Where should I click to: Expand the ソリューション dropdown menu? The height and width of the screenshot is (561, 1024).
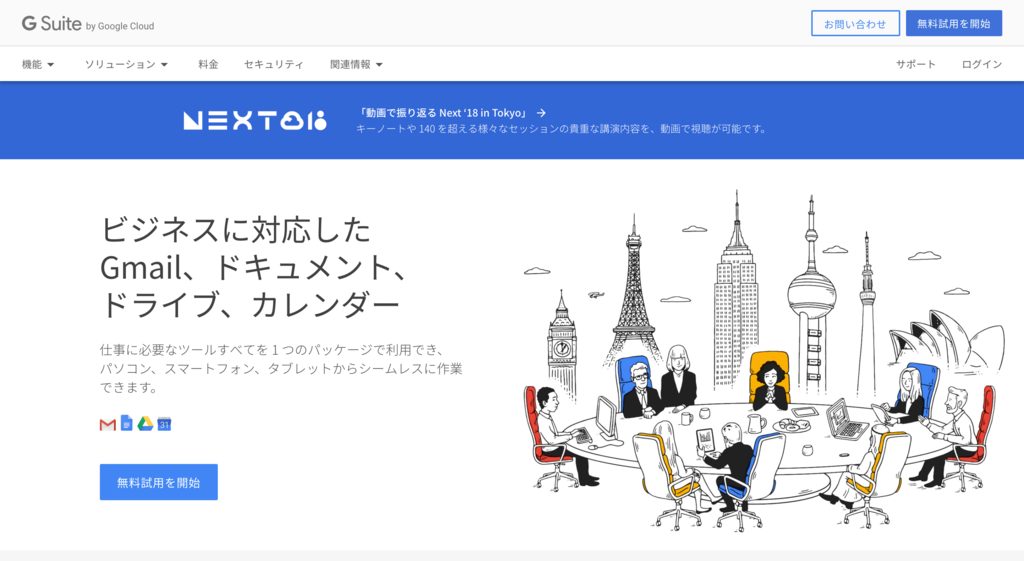[x=126, y=64]
